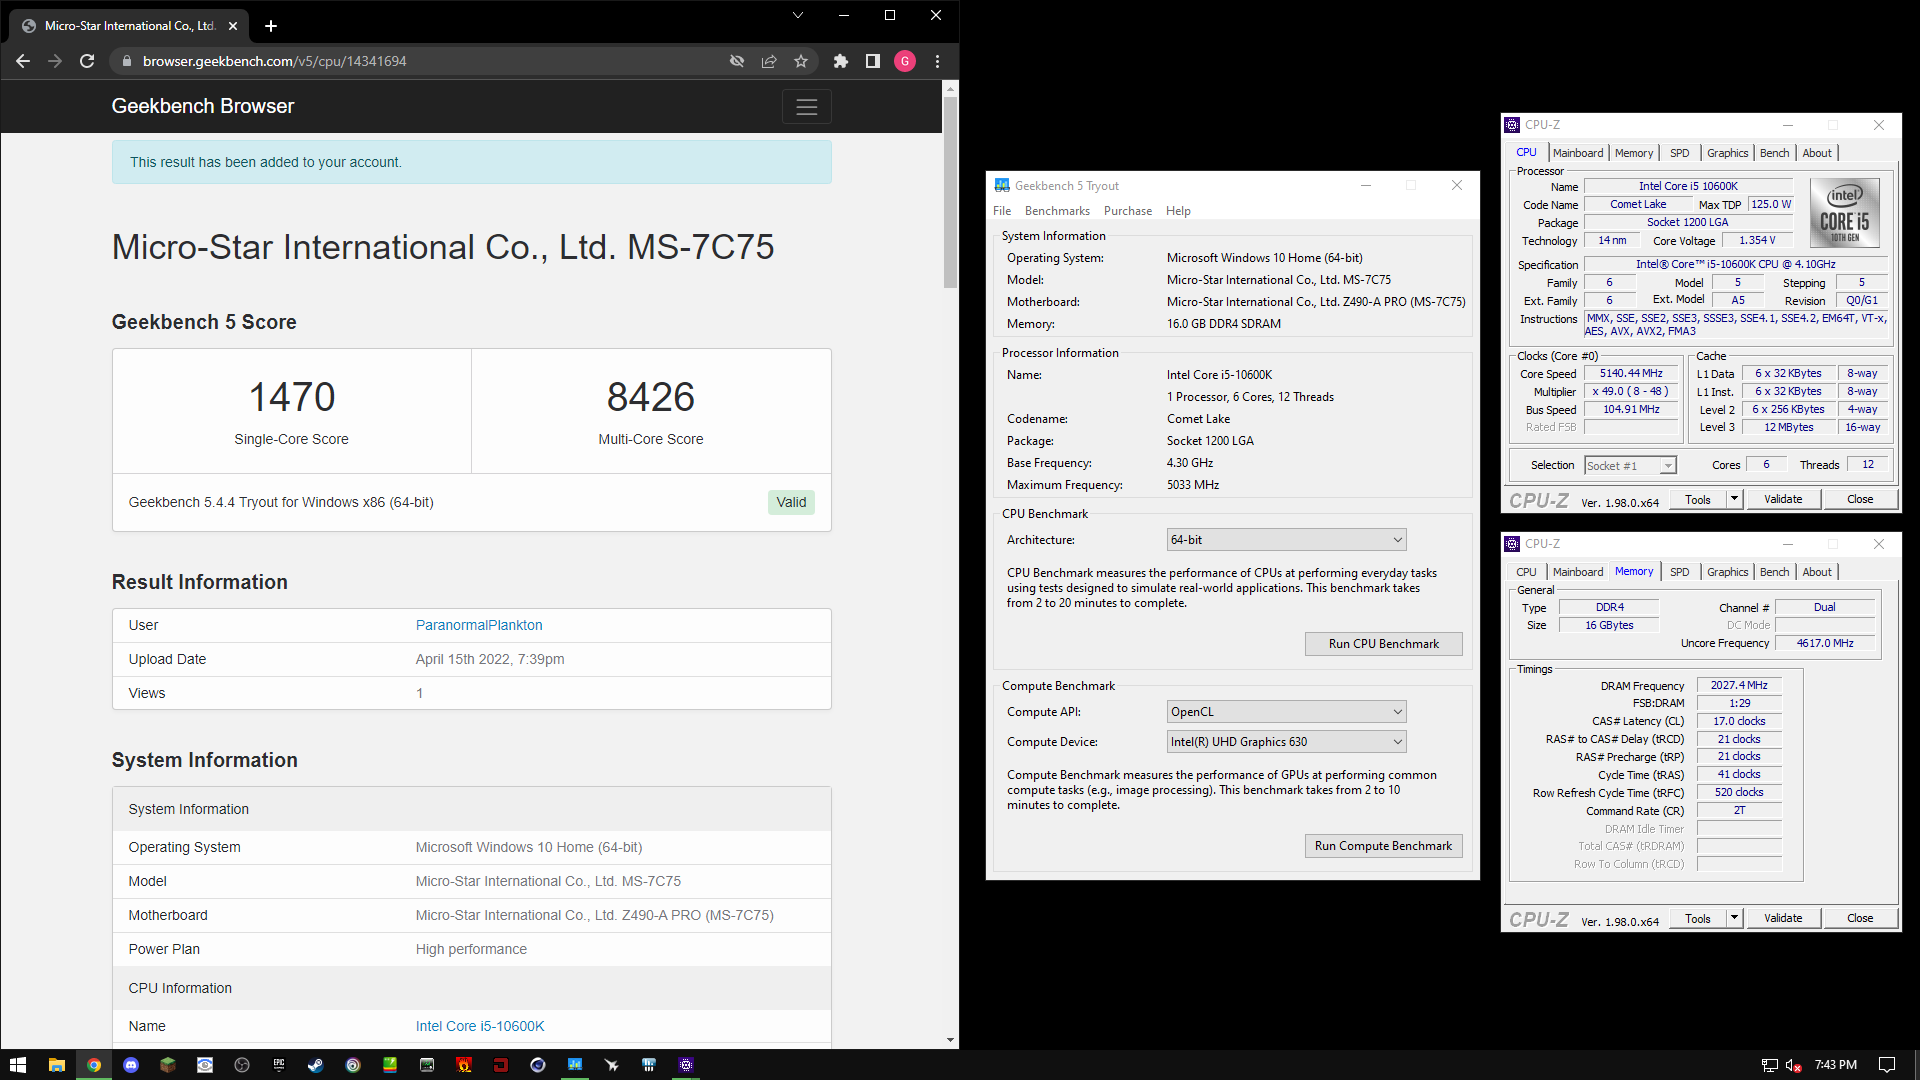
Task: Open Discord from the taskbar
Action: (131, 1065)
